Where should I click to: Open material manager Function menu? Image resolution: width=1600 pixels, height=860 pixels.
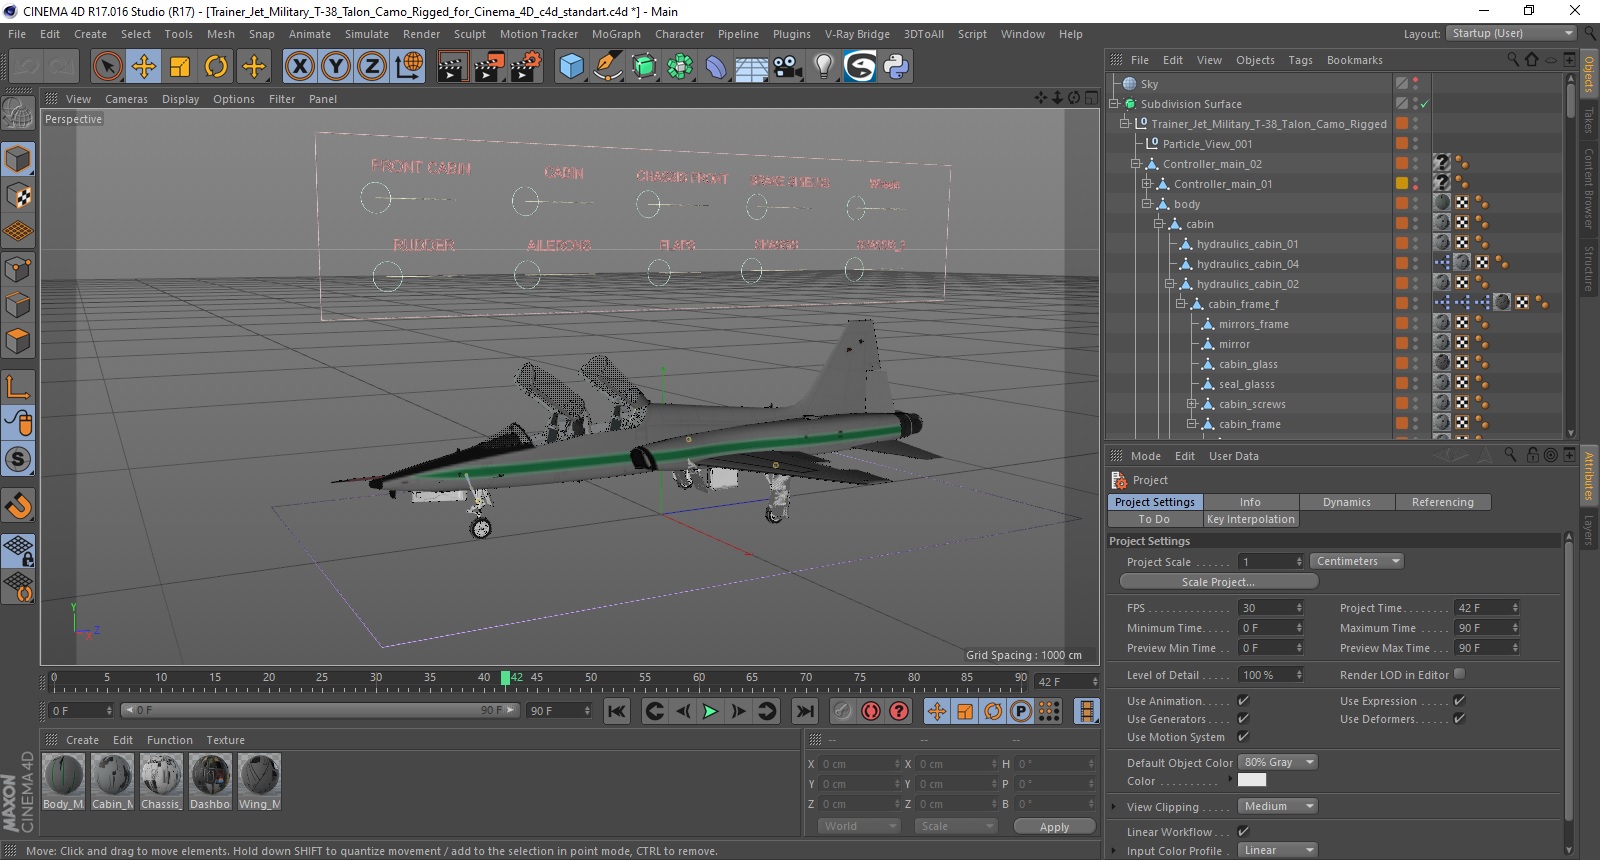click(170, 740)
